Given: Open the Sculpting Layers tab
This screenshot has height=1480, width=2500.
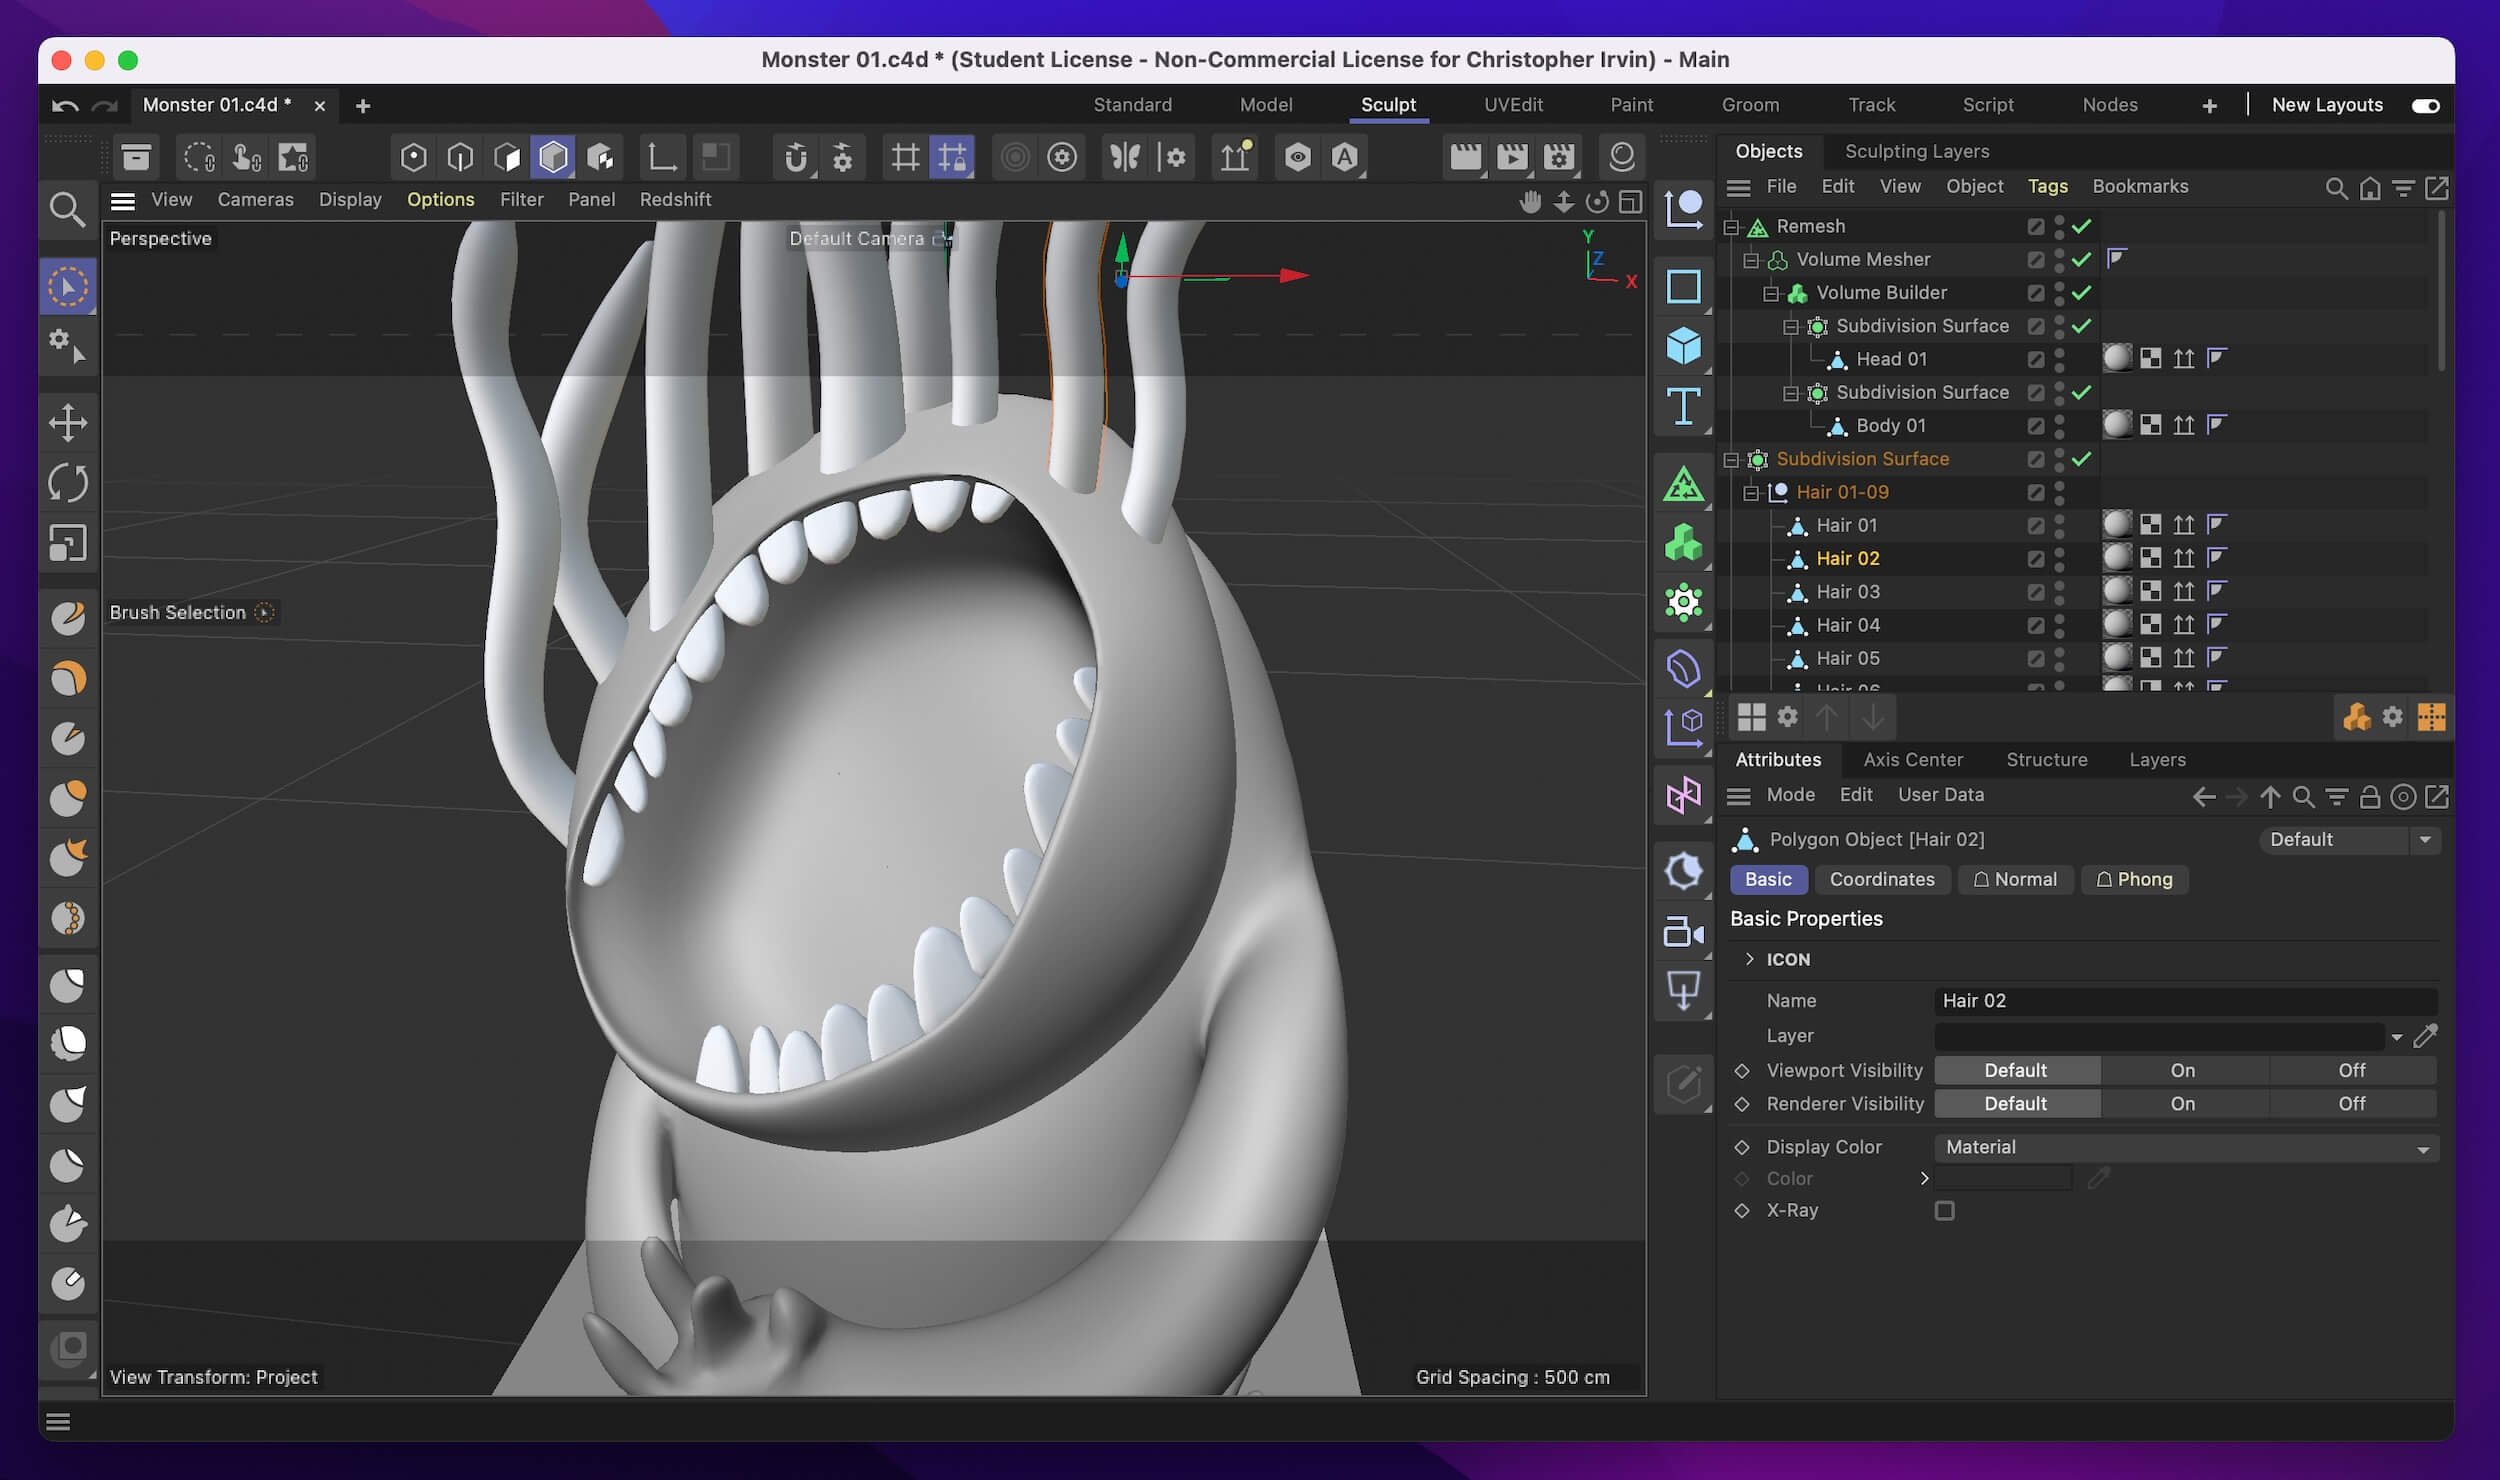Looking at the screenshot, I should point(1916,151).
